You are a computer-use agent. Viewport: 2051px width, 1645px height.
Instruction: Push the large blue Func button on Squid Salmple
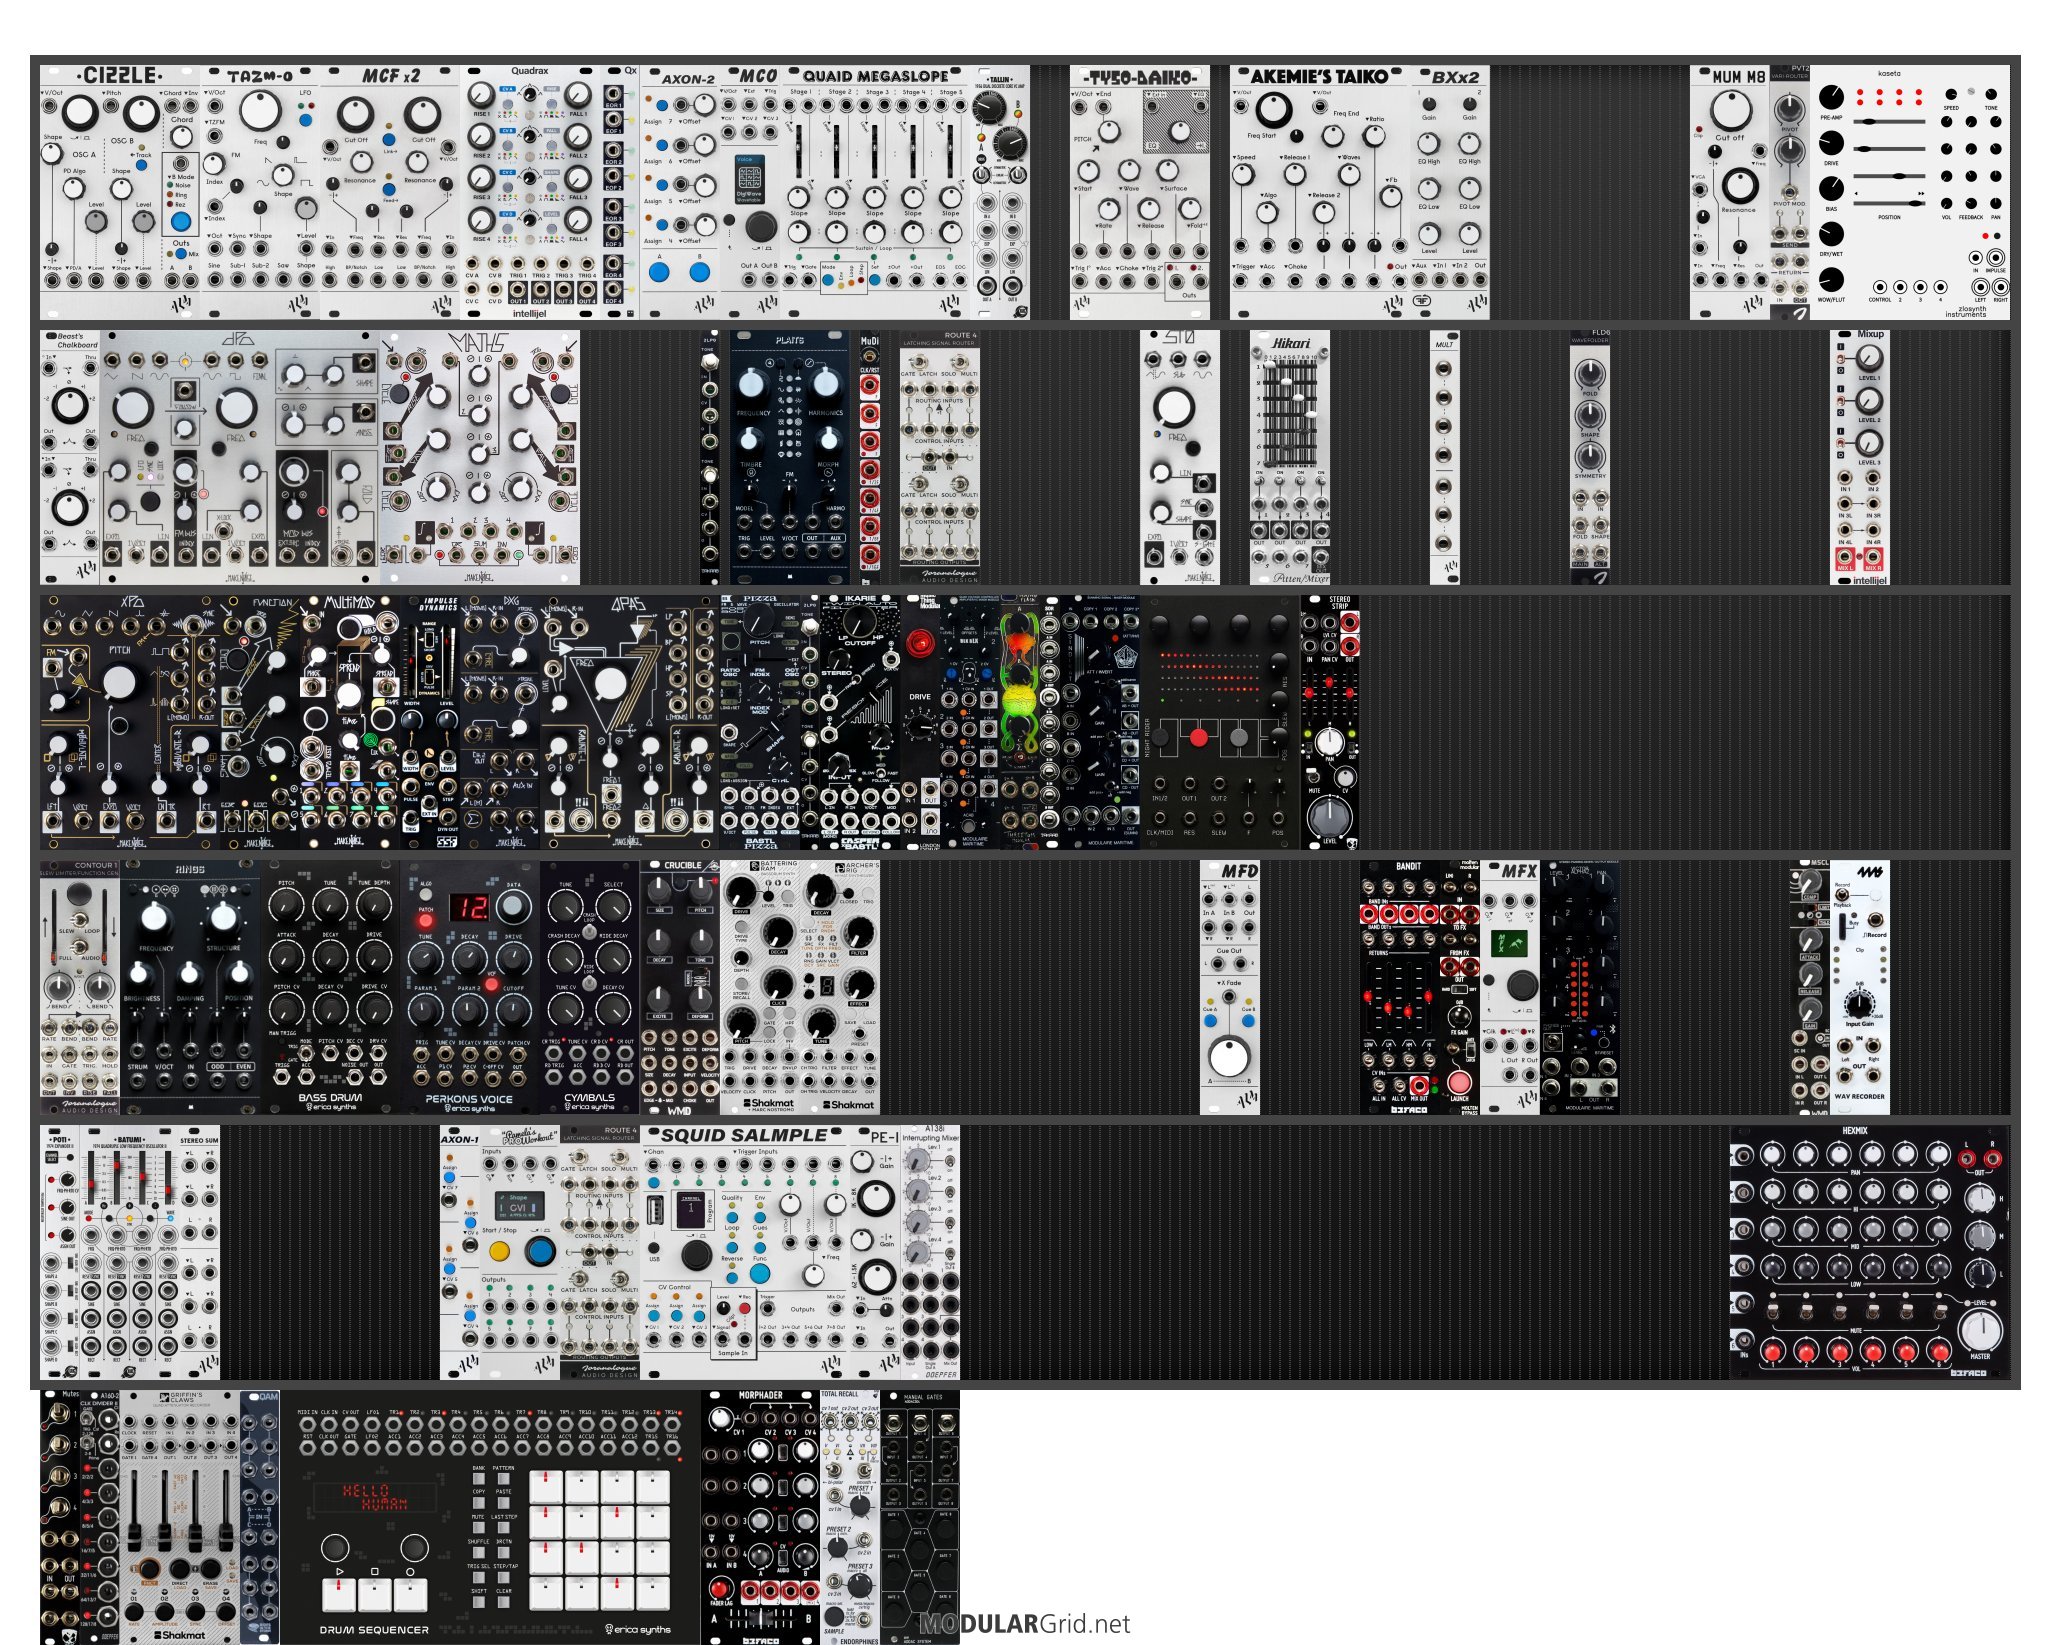pos(760,1274)
